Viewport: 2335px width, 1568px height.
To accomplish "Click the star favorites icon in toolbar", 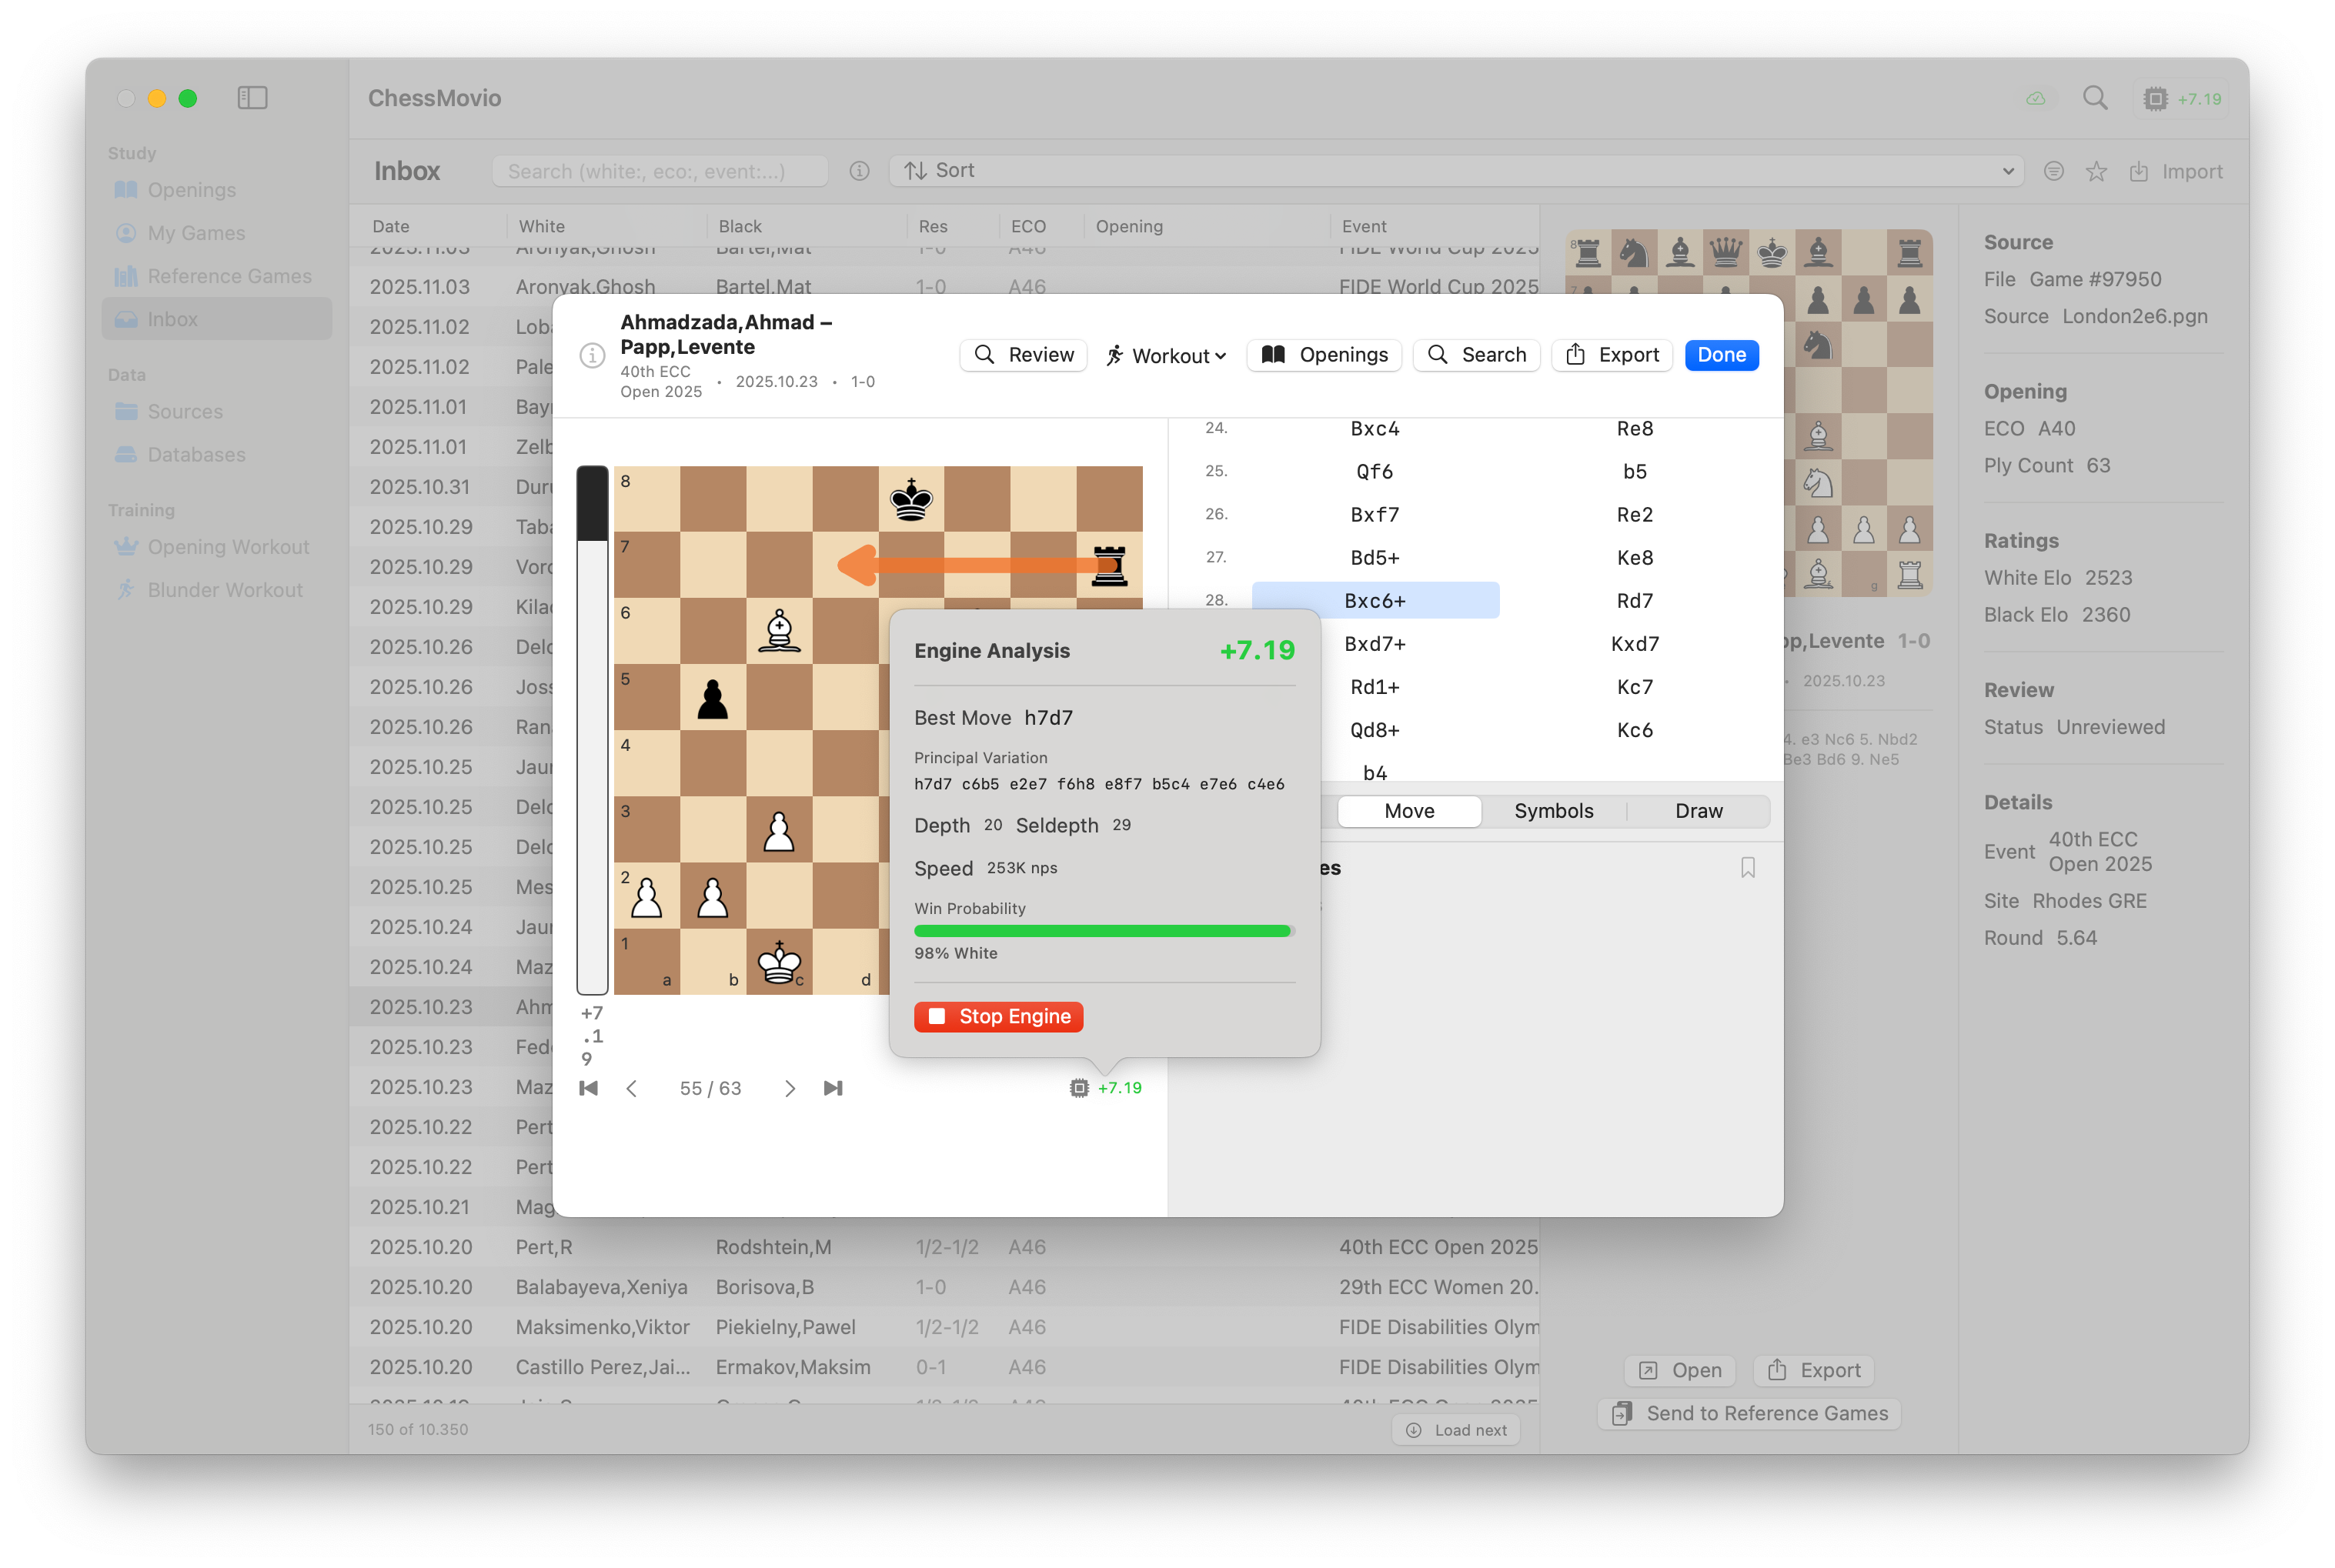I will tap(2096, 171).
